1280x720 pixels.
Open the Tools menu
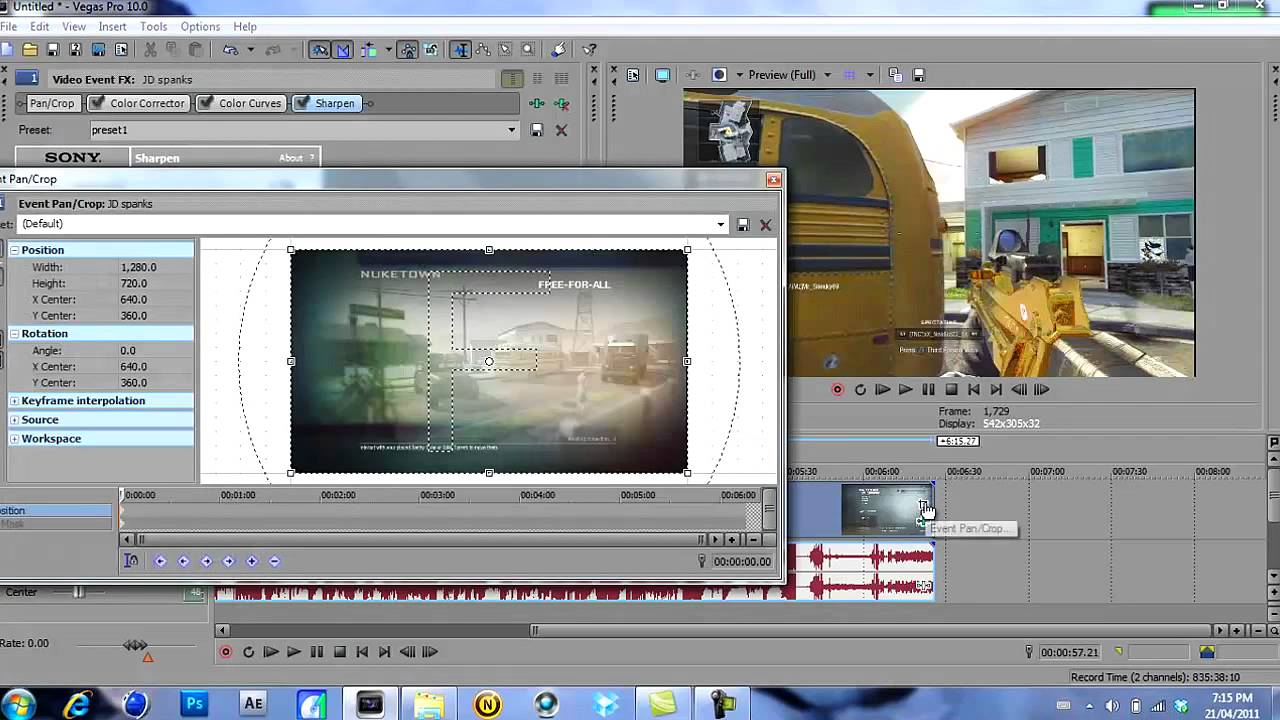154,26
